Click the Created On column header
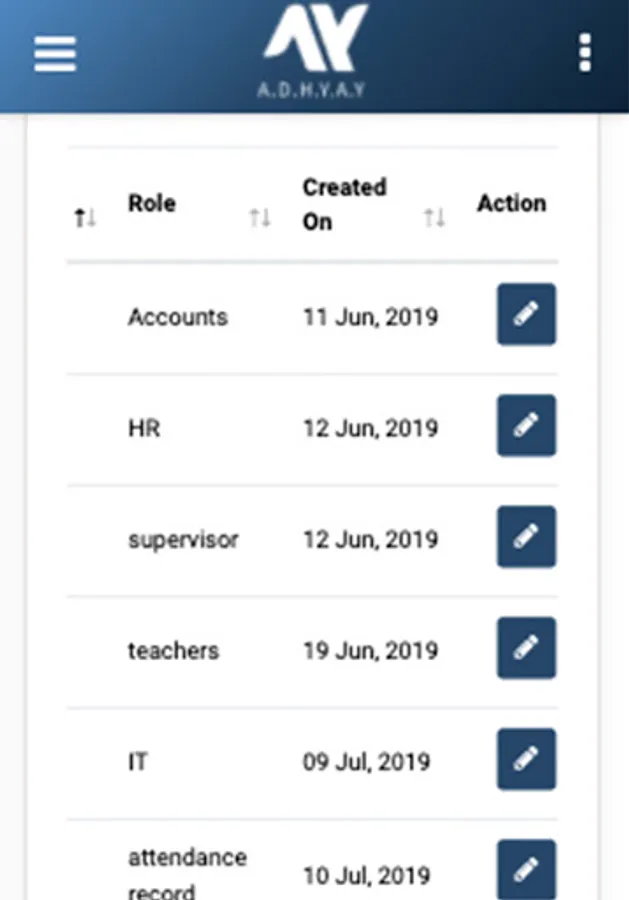Screen dimensions: 629x900 coord(344,203)
